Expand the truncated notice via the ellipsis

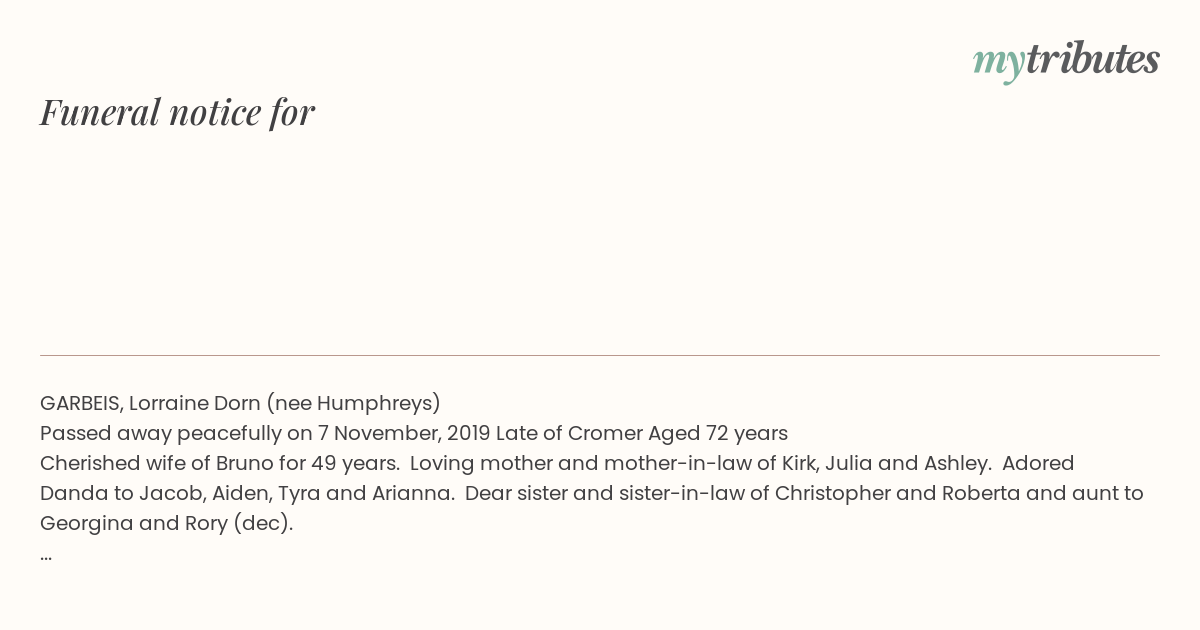tap(46, 556)
